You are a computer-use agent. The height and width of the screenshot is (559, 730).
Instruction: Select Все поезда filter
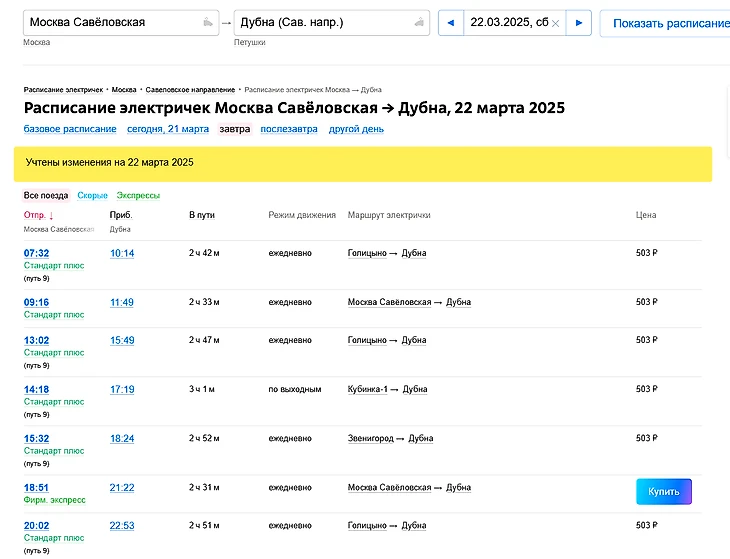pyautogui.click(x=46, y=195)
